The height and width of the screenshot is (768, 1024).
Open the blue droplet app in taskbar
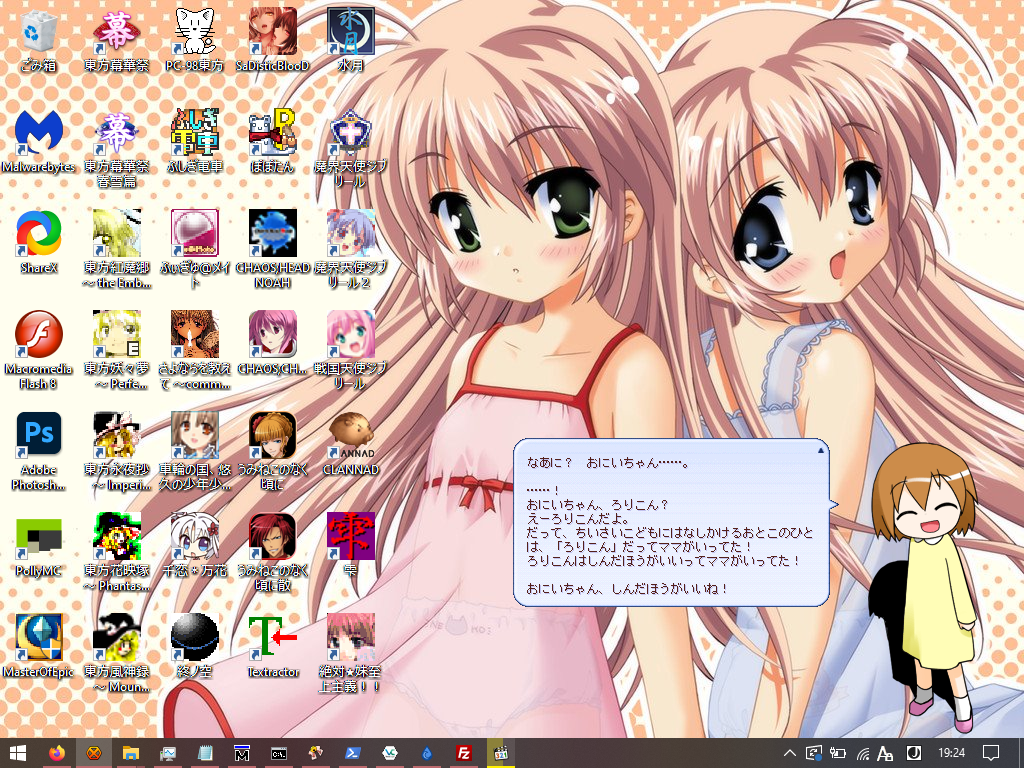(x=427, y=753)
